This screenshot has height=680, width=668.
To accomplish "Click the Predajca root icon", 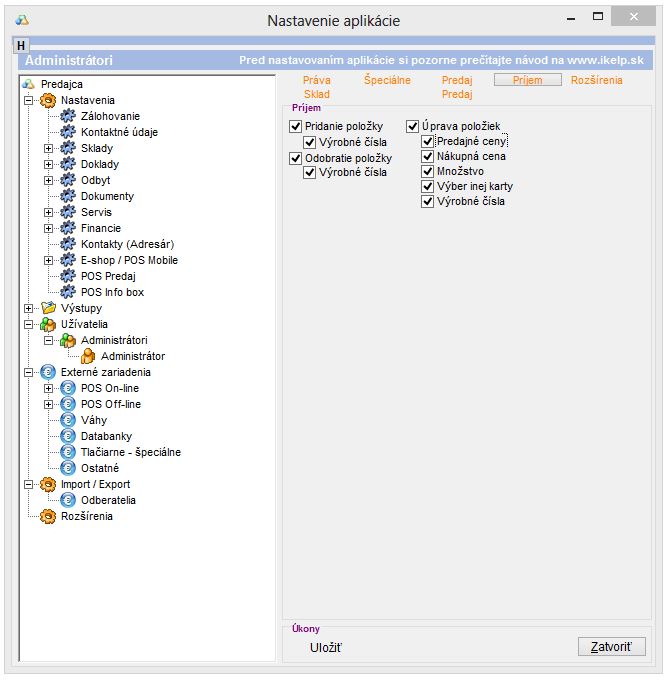I will [x=29, y=84].
